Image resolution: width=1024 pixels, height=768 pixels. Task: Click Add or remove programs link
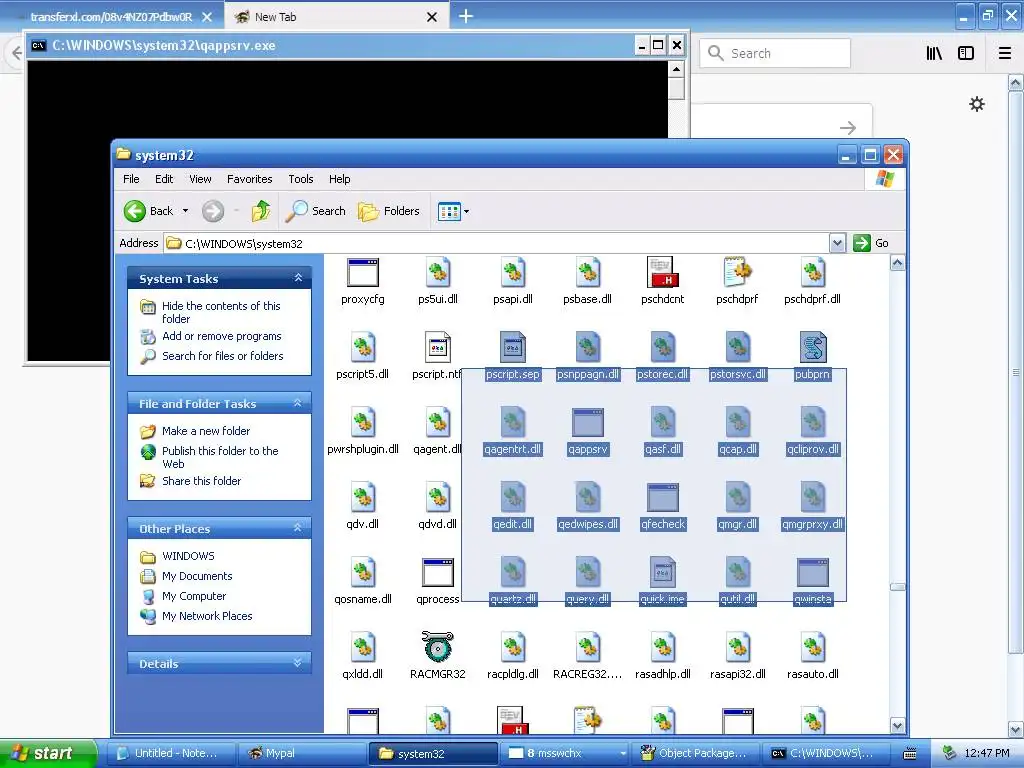coord(221,336)
